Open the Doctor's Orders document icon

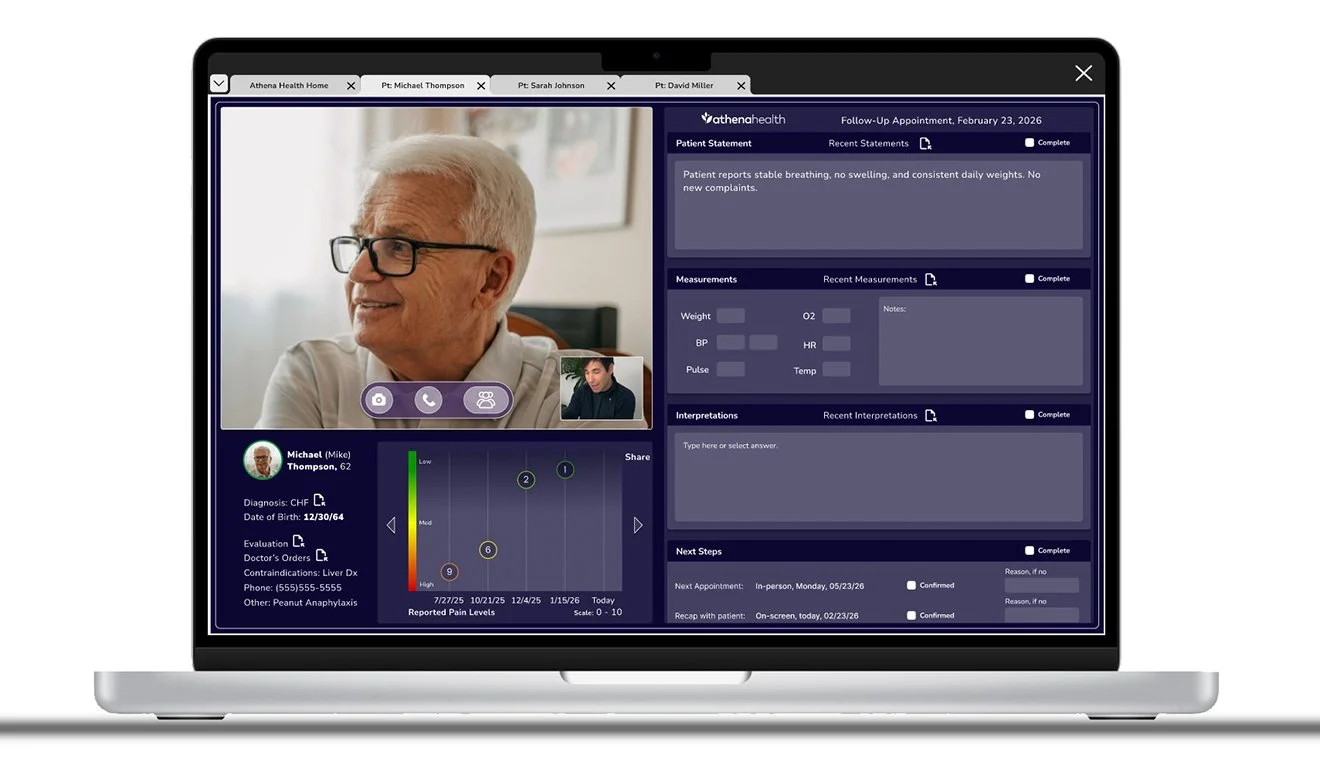[x=321, y=555]
